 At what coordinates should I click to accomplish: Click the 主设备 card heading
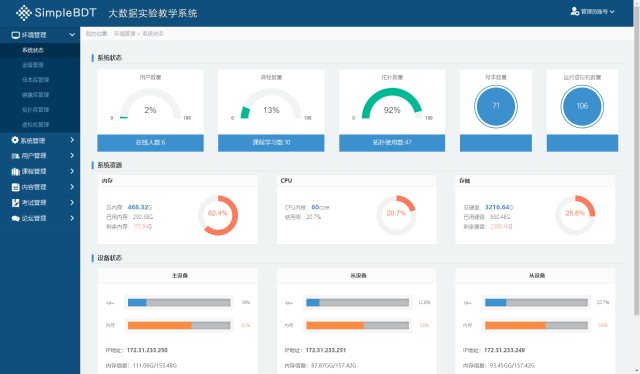[180, 276]
